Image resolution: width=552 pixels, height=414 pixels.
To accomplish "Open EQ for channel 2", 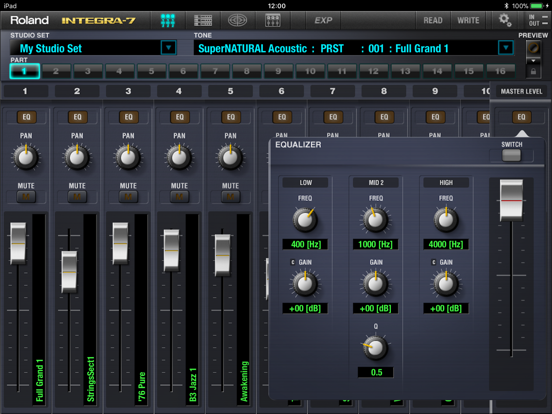I will (x=77, y=117).
